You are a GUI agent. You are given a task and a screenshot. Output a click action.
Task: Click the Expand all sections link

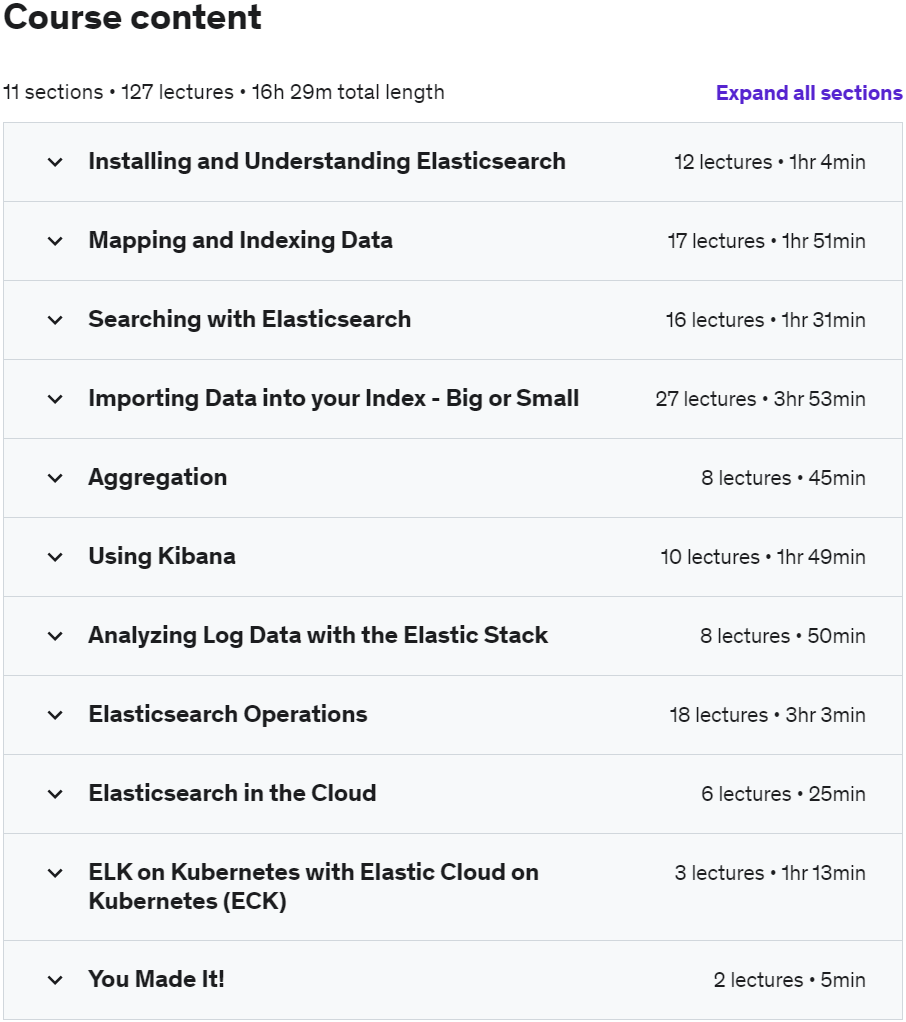[809, 93]
